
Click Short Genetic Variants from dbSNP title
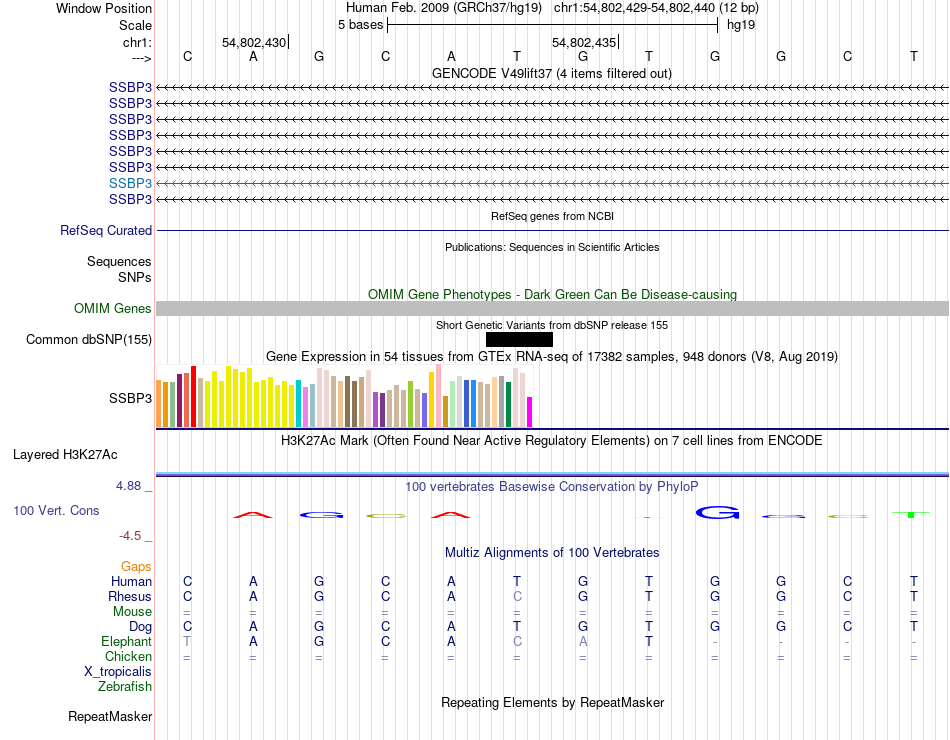tap(552, 325)
